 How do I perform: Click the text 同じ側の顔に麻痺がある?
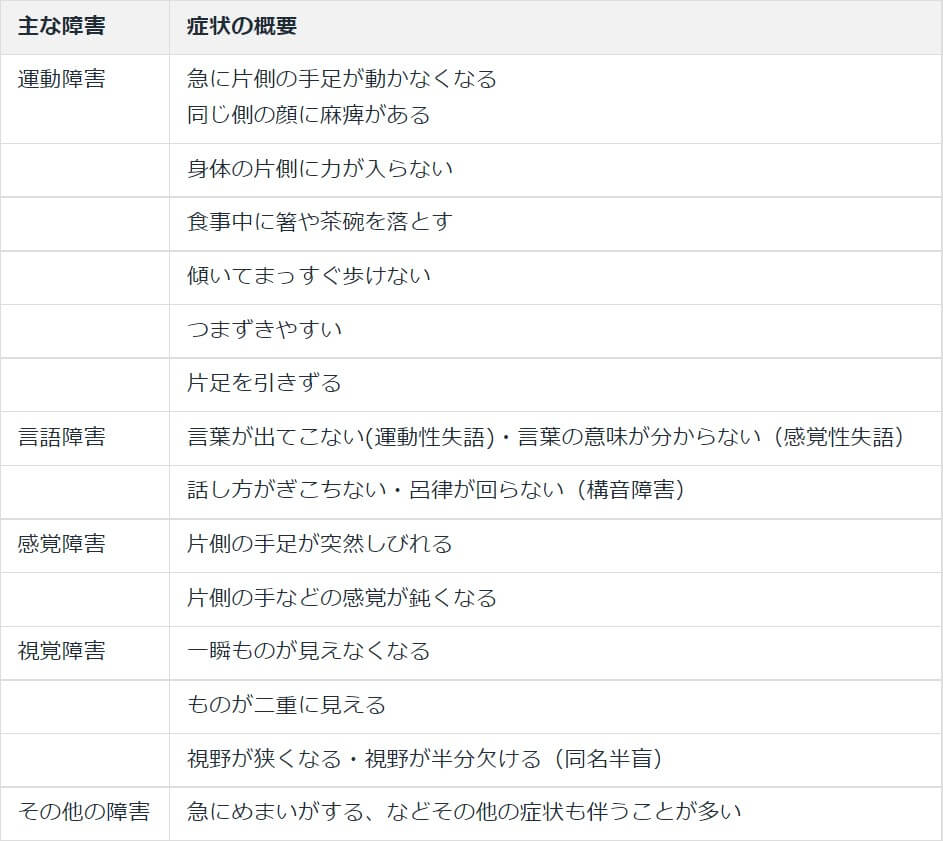pos(308,115)
